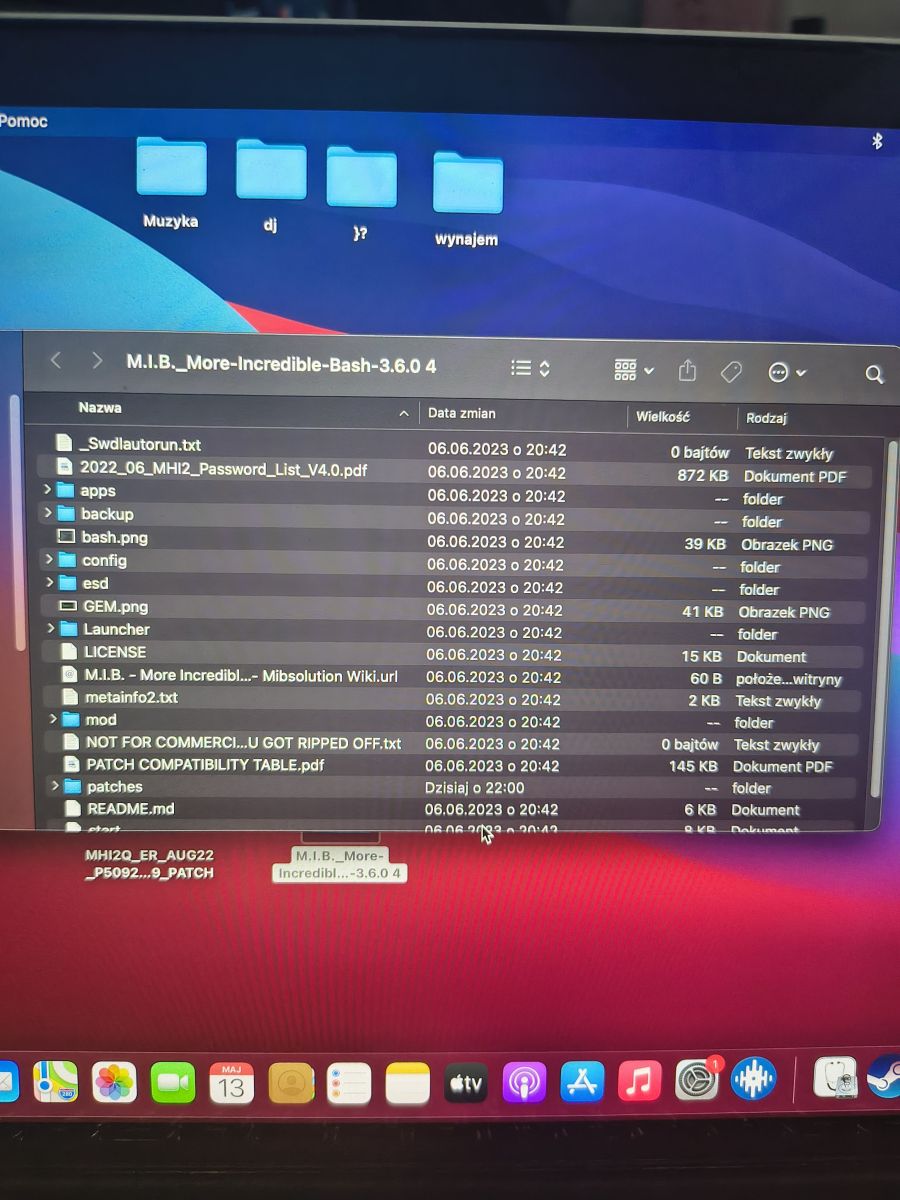Sort by the Data zmian column header
This screenshot has height=1200, width=900.
click(462, 413)
